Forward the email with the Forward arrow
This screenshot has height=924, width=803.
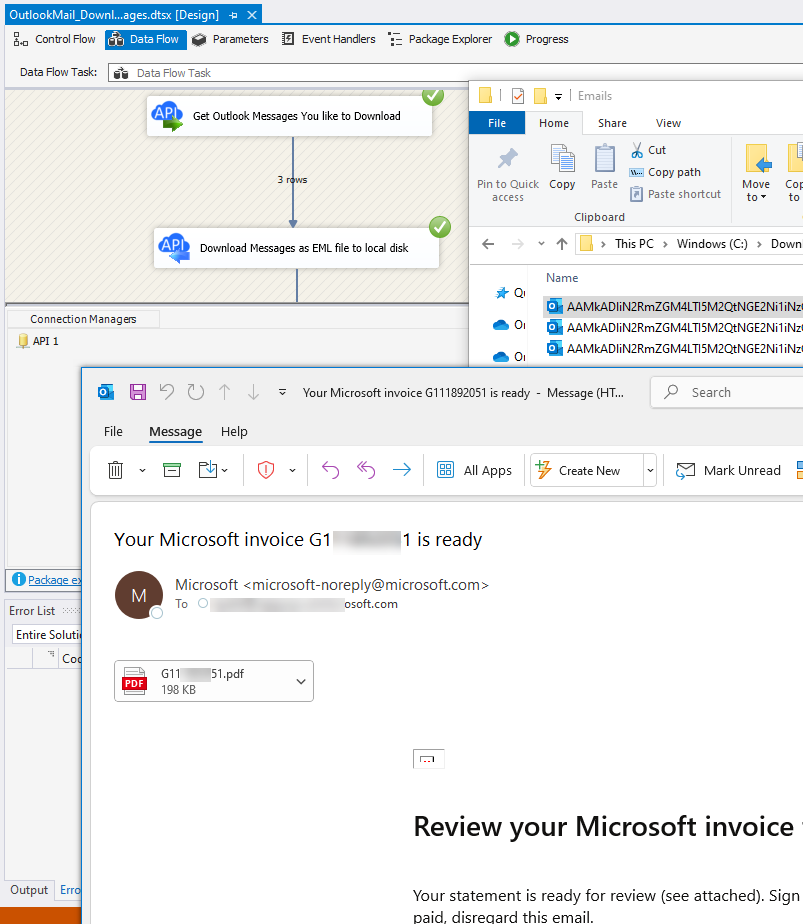[402, 470]
